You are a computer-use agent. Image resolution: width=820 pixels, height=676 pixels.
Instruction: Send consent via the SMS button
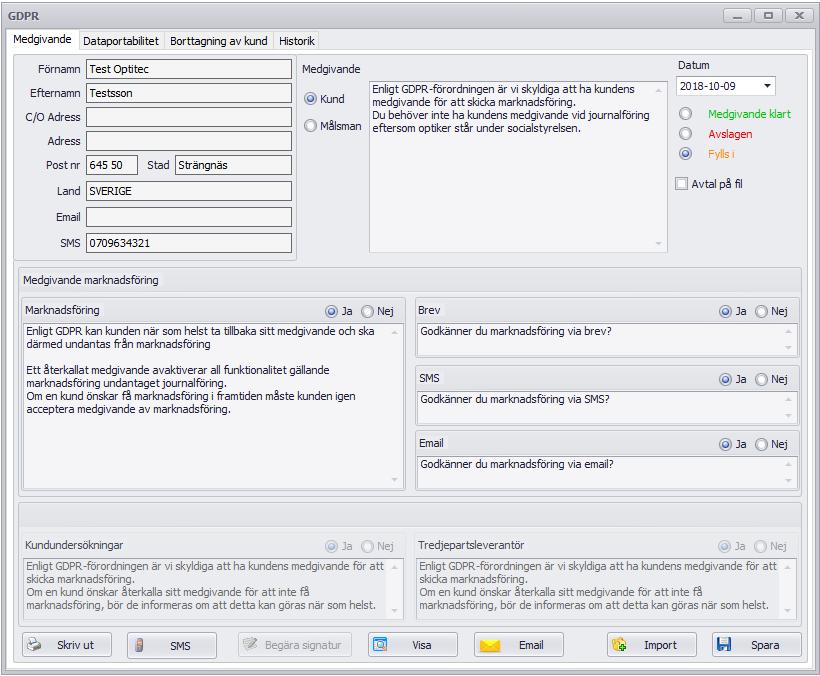point(172,645)
